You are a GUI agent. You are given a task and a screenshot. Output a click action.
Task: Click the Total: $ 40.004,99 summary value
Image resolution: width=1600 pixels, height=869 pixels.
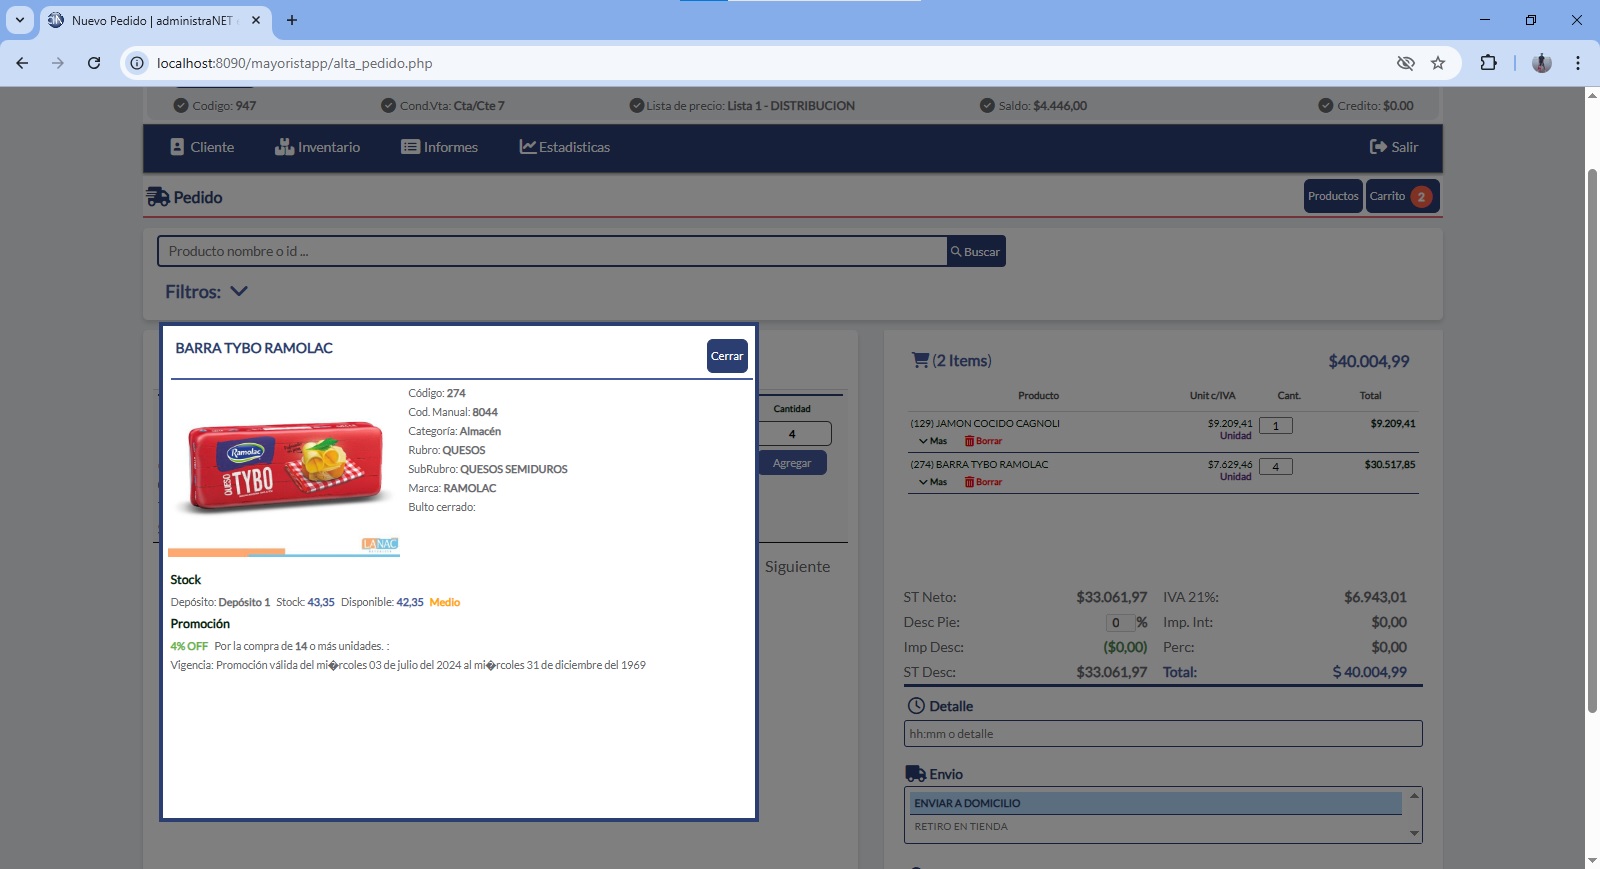[x=1369, y=672]
